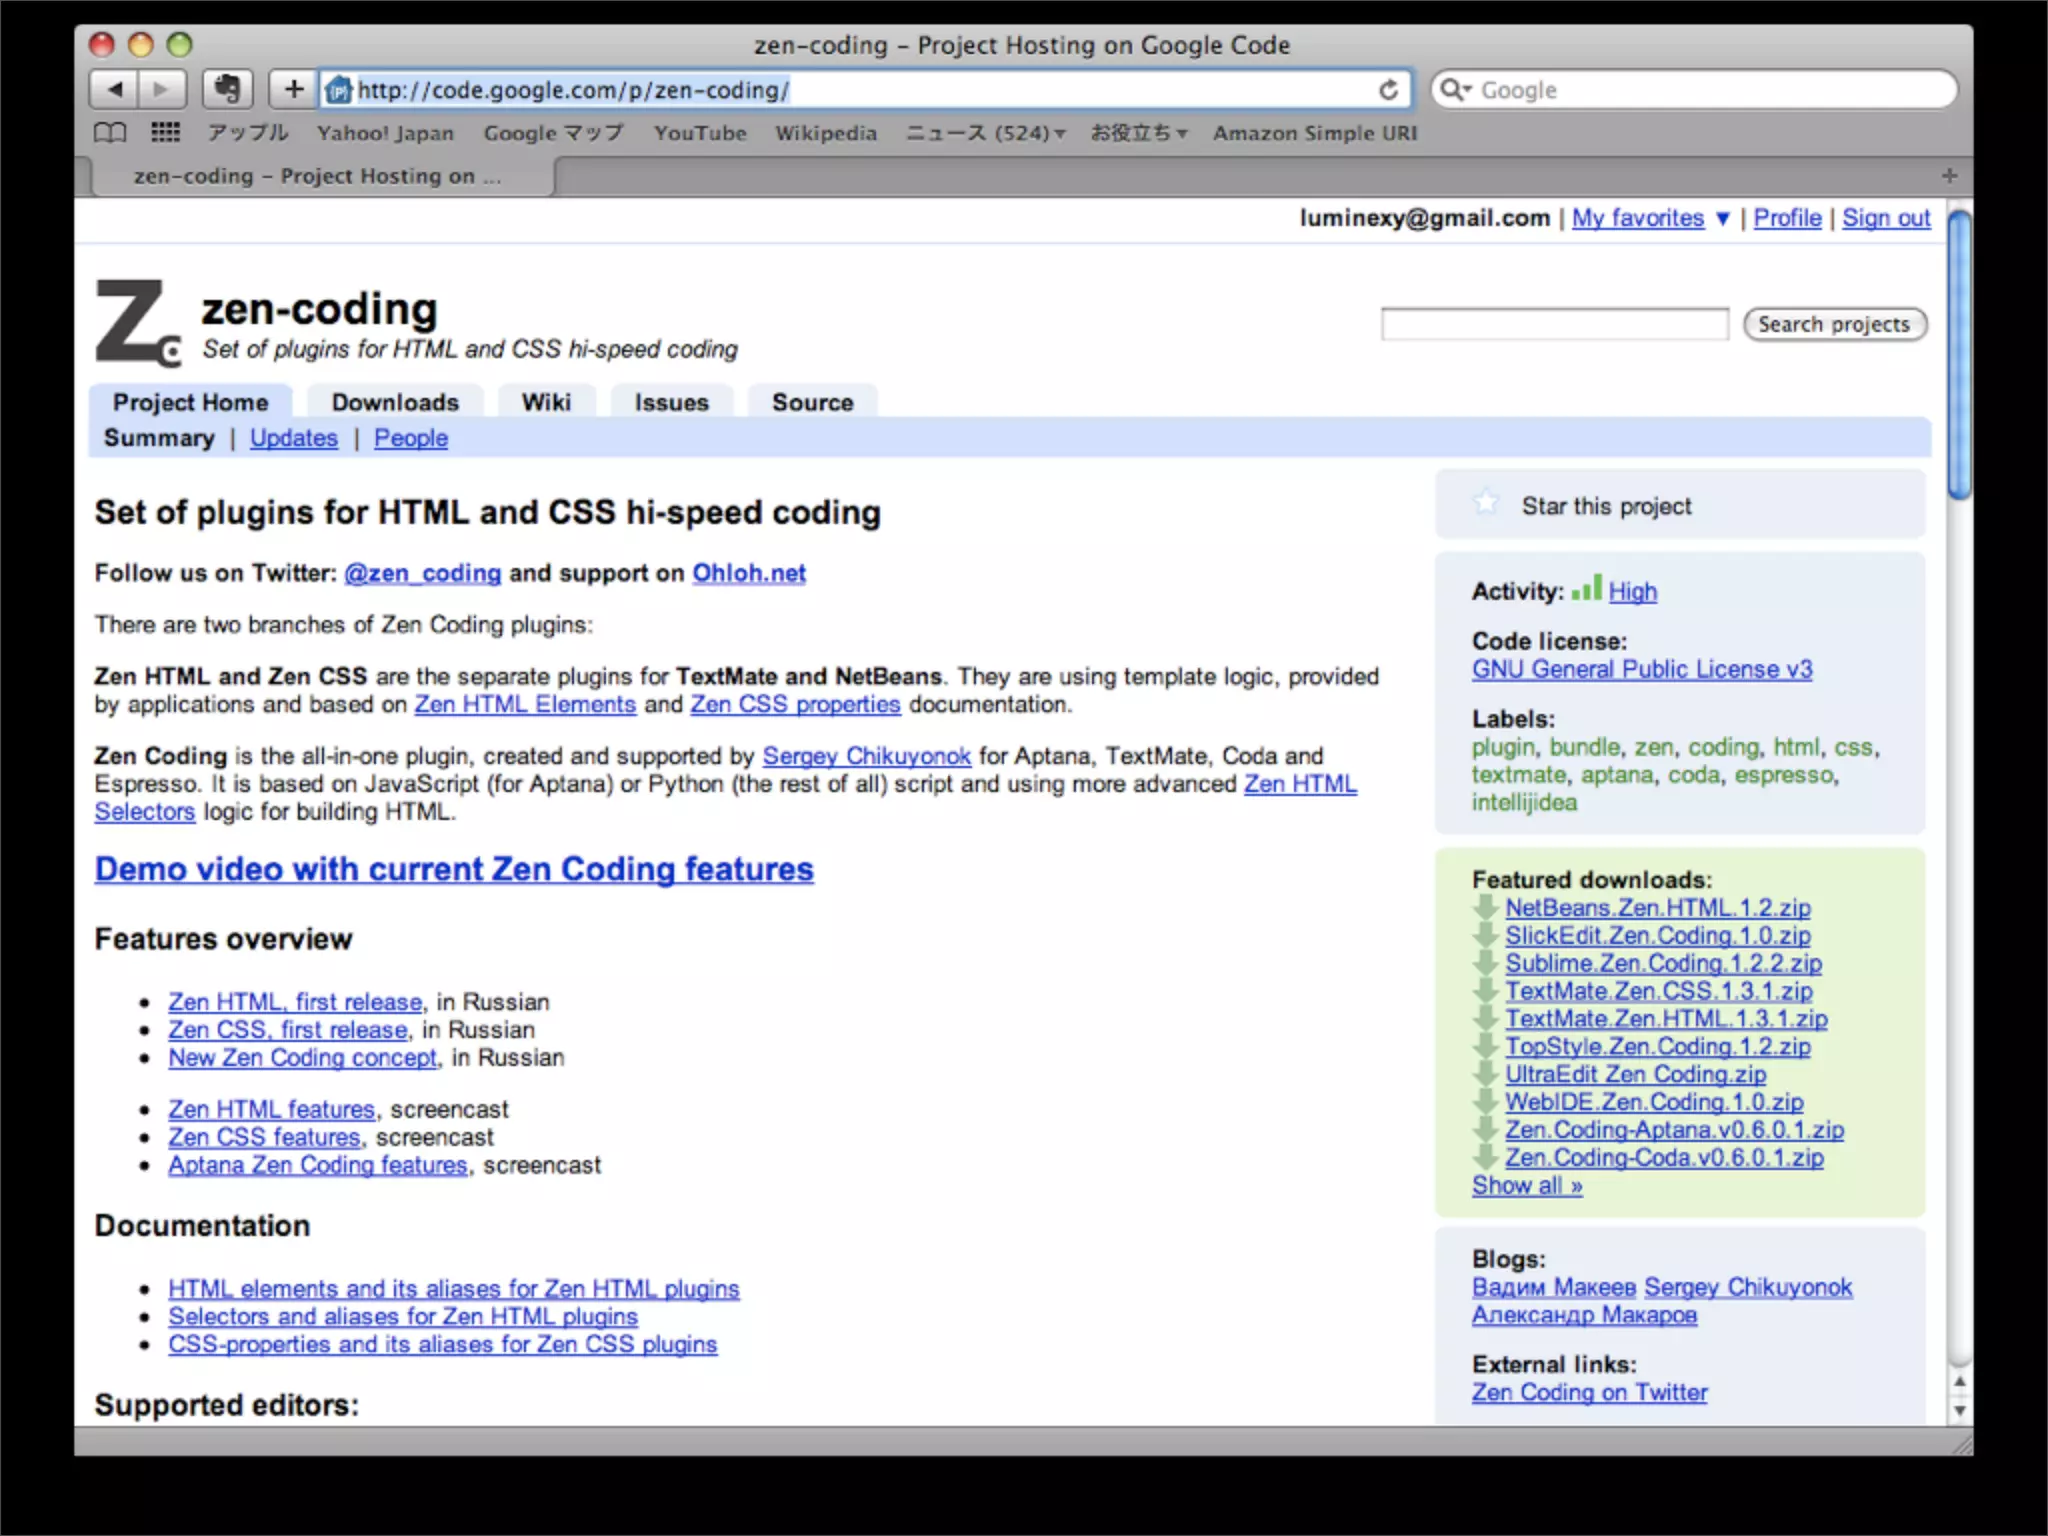Download NetBeans.Zen.HTML.1.2.zip via arrow icon
The image size is (2048, 1536).
pos(1486,908)
